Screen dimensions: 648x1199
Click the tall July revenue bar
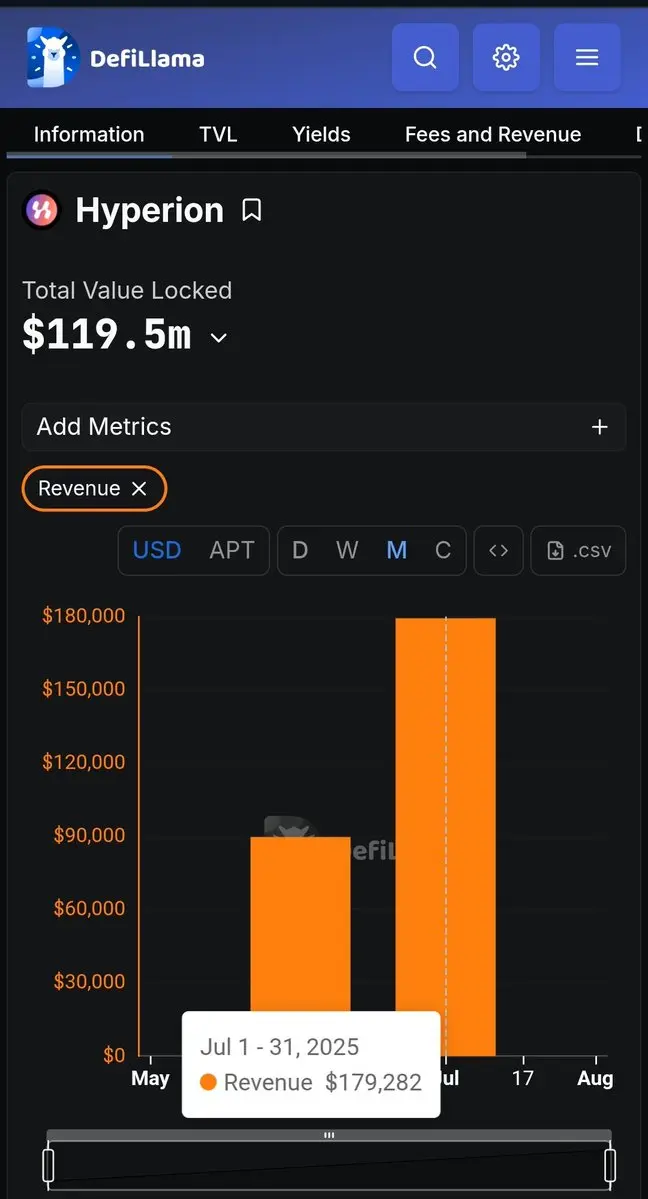click(x=445, y=837)
